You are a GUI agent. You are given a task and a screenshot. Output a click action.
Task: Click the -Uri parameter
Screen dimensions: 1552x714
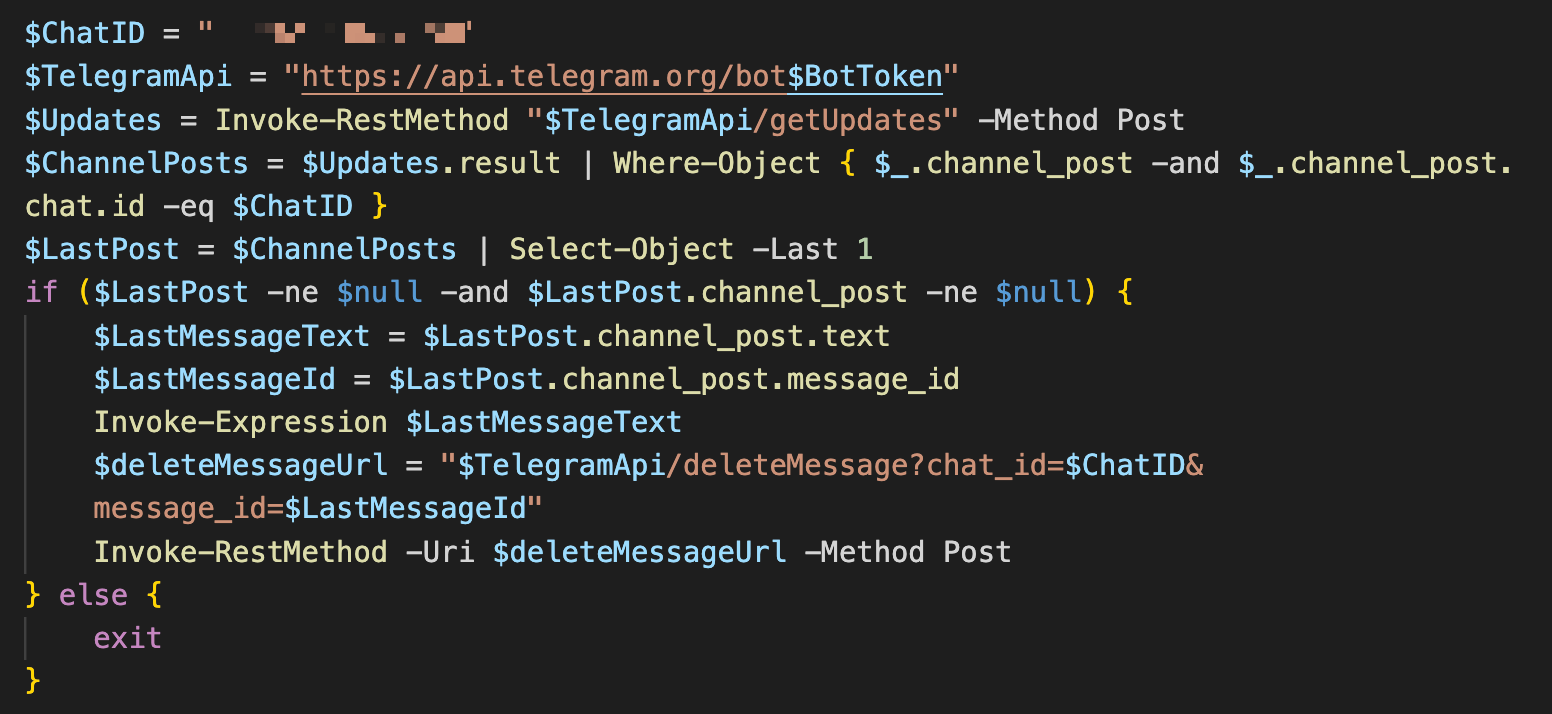[x=440, y=551]
